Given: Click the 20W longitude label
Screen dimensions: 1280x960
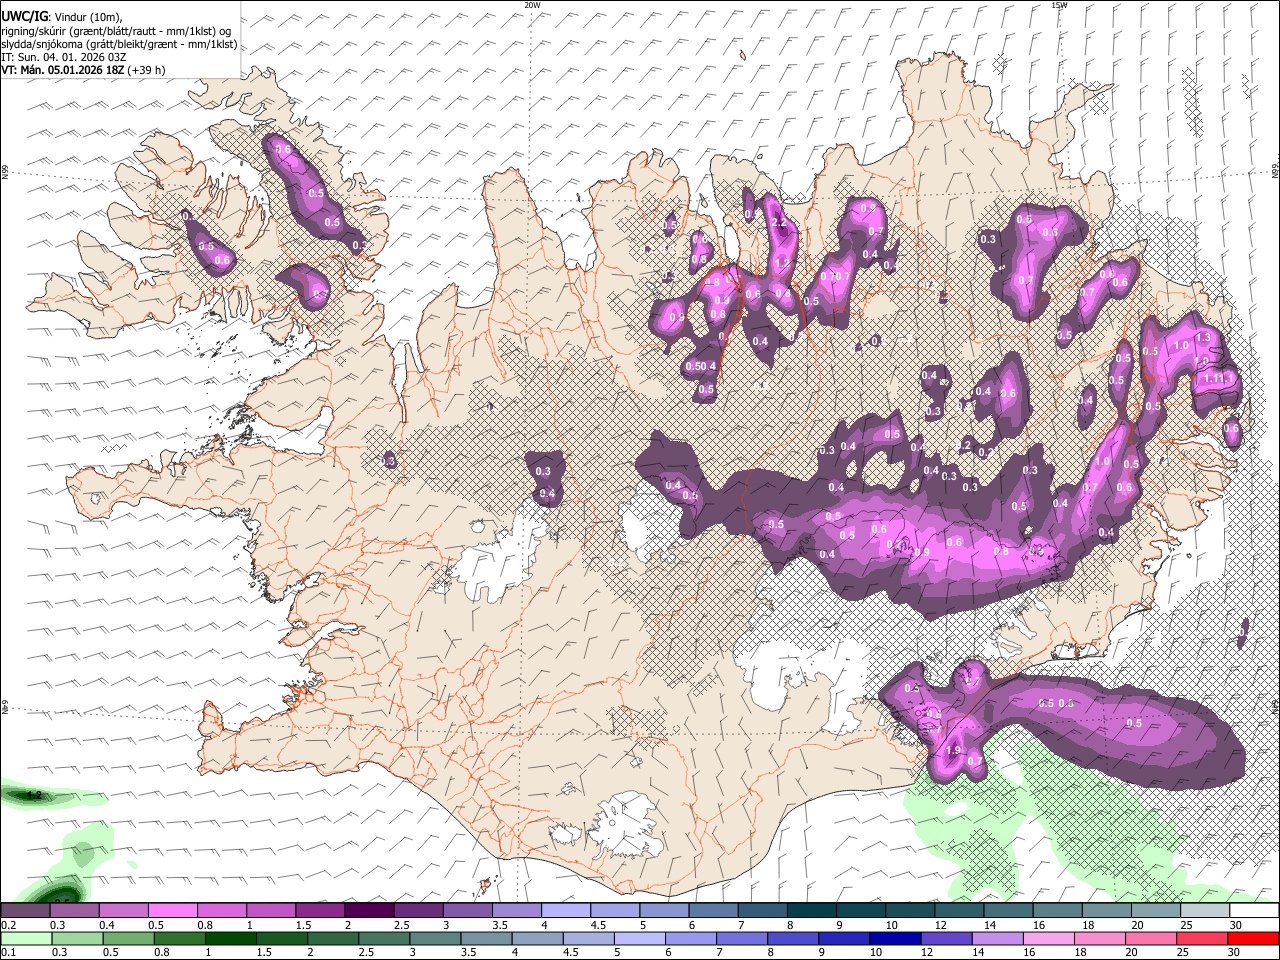Looking at the screenshot, I should tap(532, 5).
